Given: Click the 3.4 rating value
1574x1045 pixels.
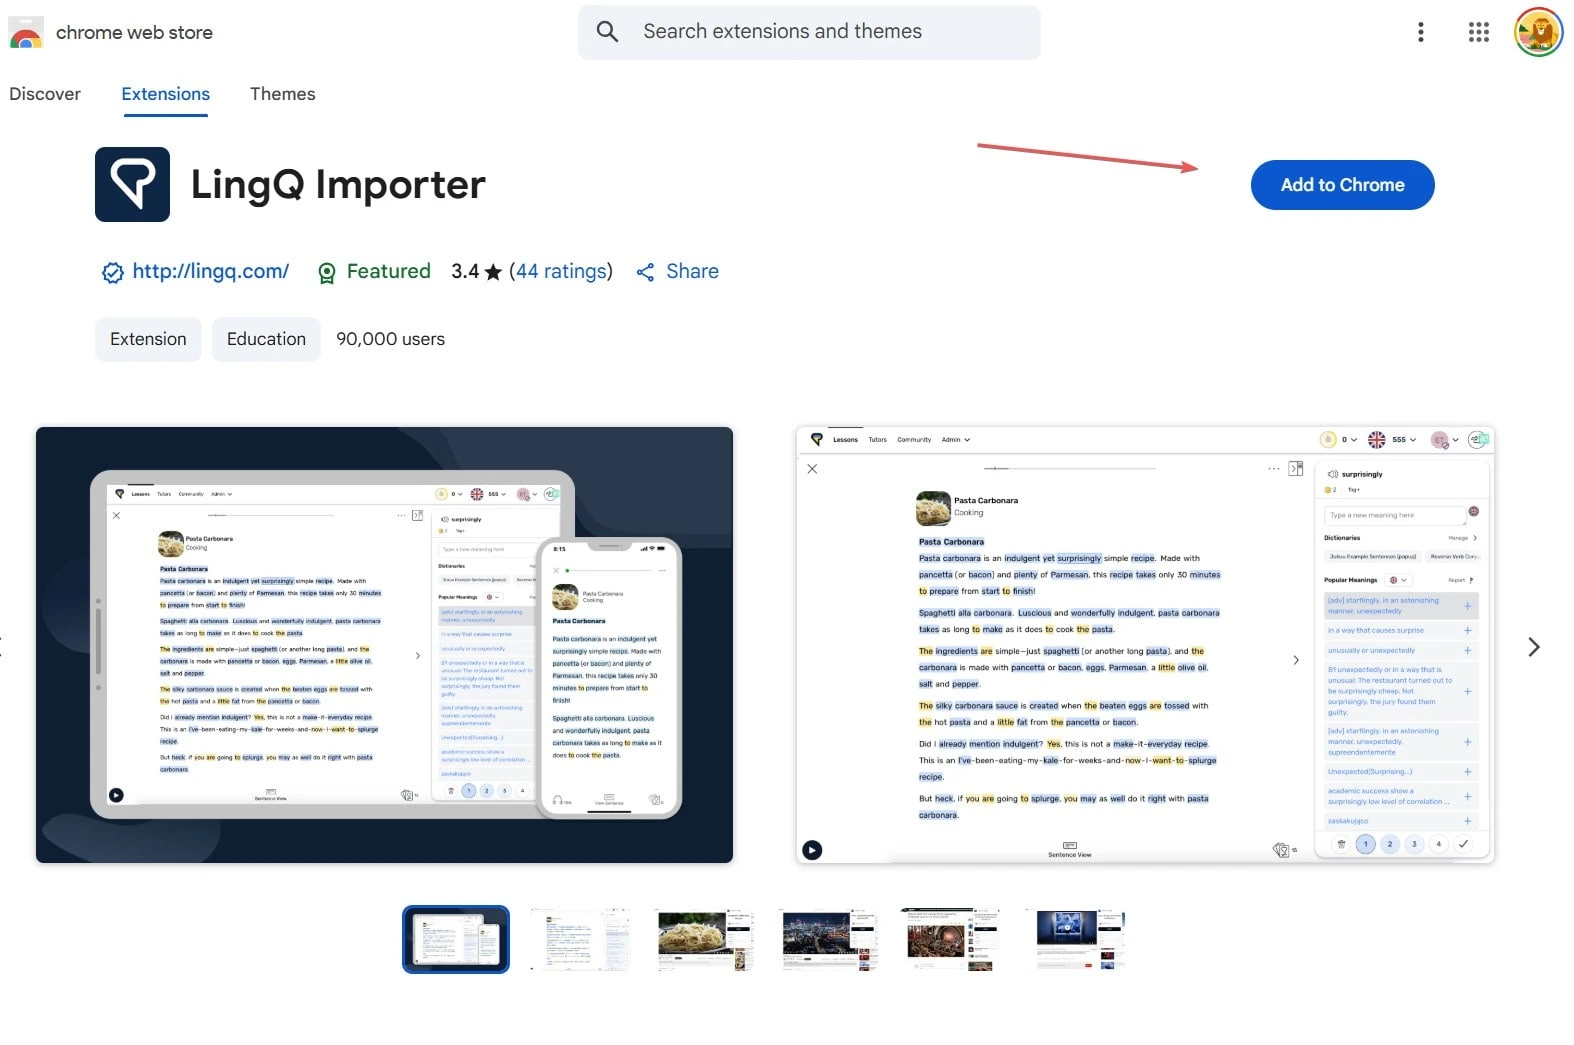Looking at the screenshot, I should [x=465, y=271].
